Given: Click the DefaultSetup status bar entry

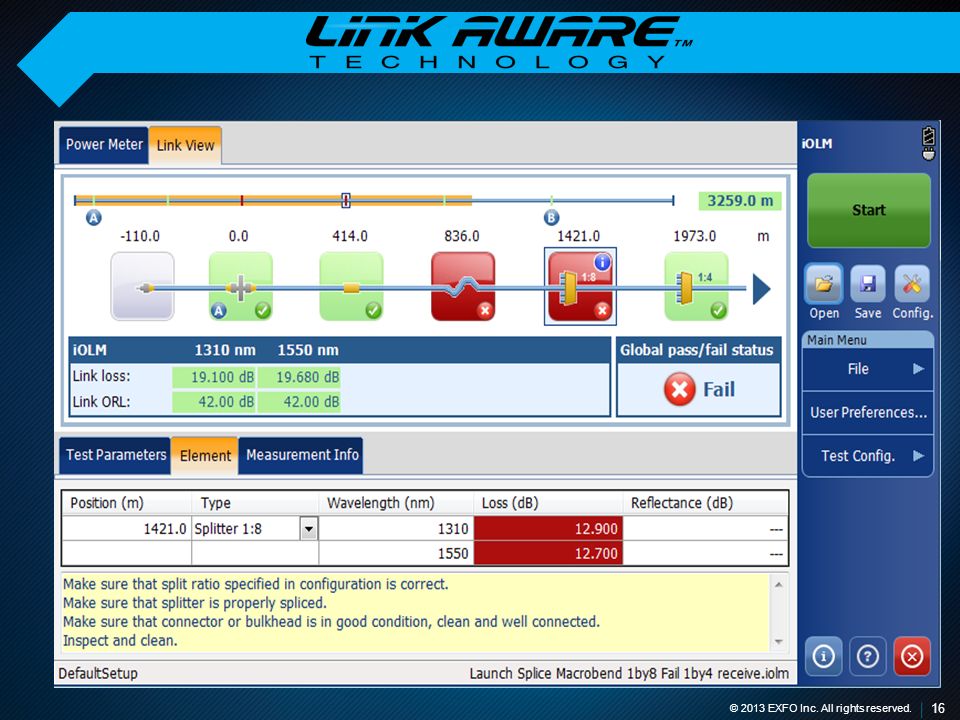Looking at the screenshot, I should point(98,673).
